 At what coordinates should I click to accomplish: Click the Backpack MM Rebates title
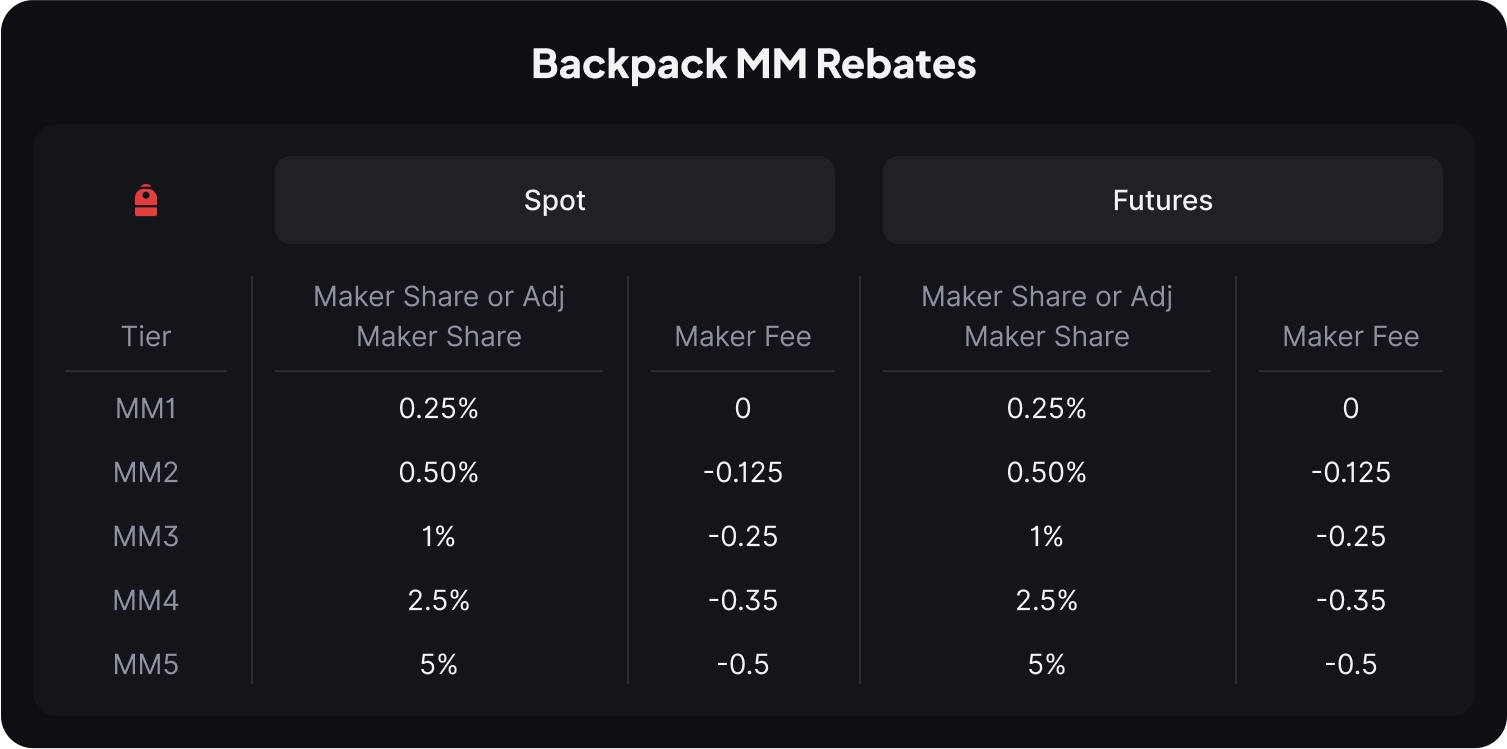754,64
